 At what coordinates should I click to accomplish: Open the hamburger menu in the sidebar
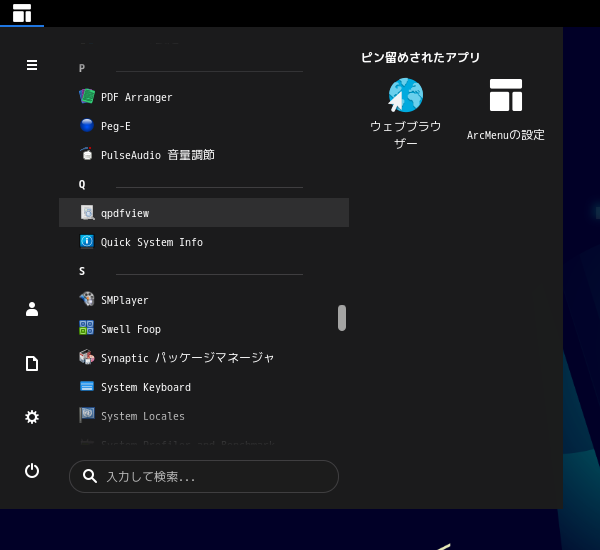click(x=32, y=65)
